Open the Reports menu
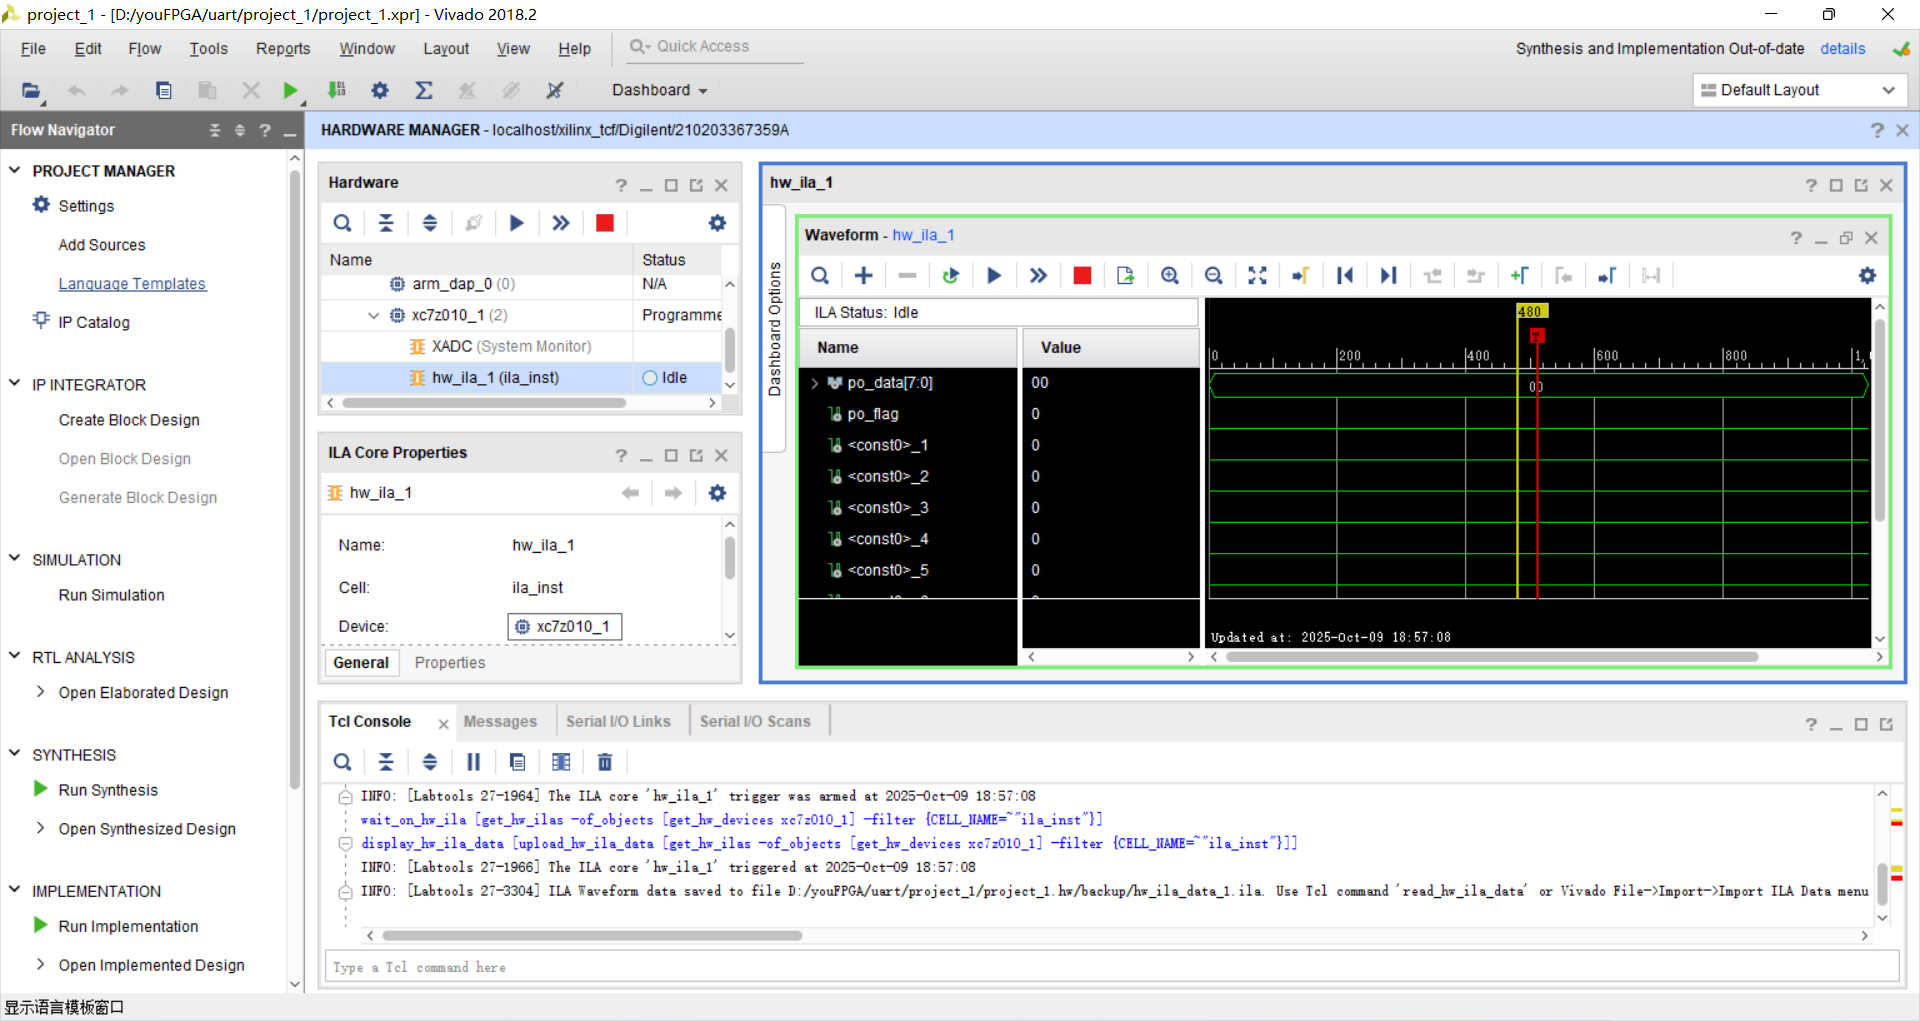Image resolution: width=1920 pixels, height=1021 pixels. coord(282,49)
